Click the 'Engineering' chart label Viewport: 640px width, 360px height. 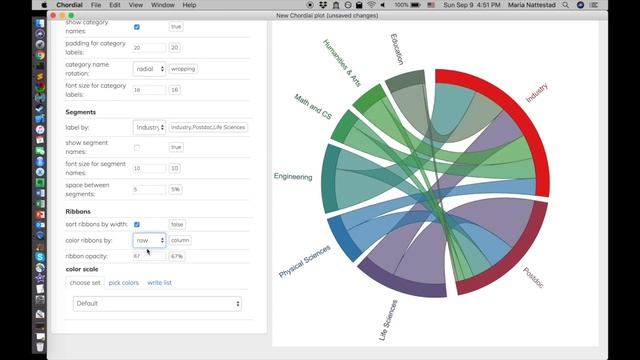tap(293, 176)
